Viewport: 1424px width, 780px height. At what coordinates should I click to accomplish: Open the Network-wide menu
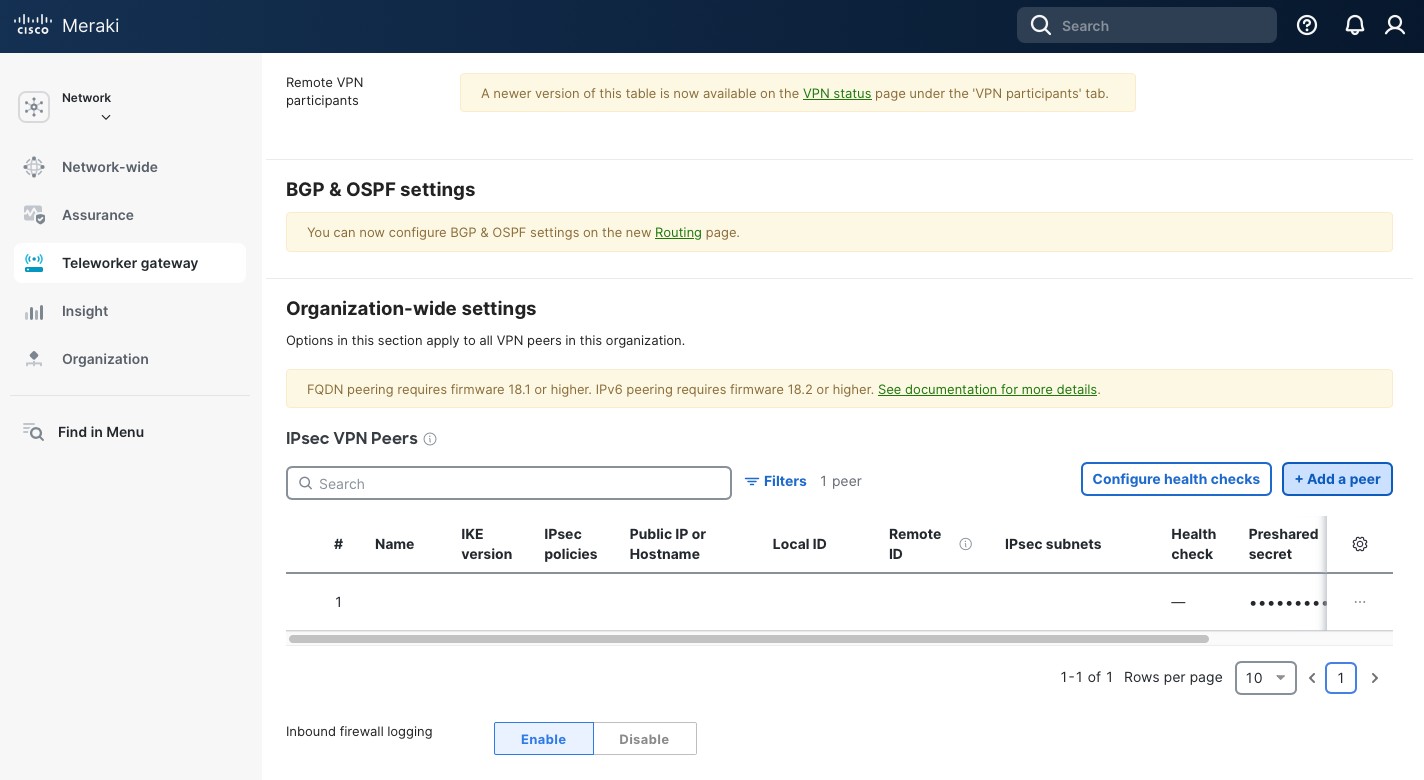pyautogui.click(x=110, y=167)
